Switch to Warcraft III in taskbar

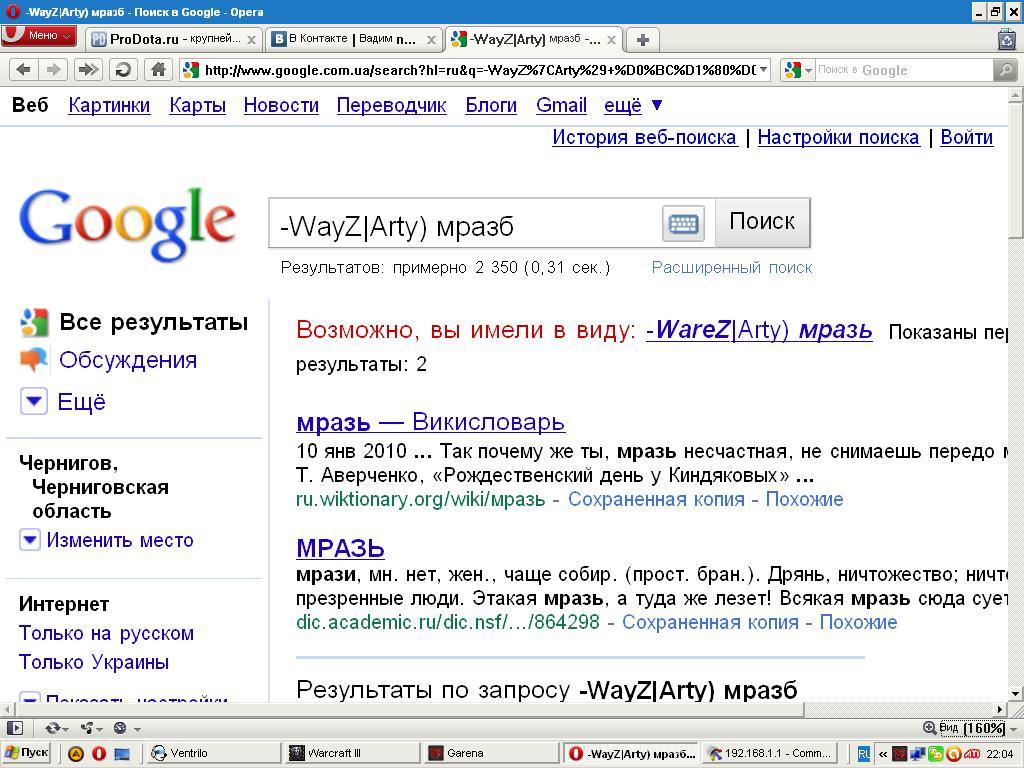(x=353, y=753)
